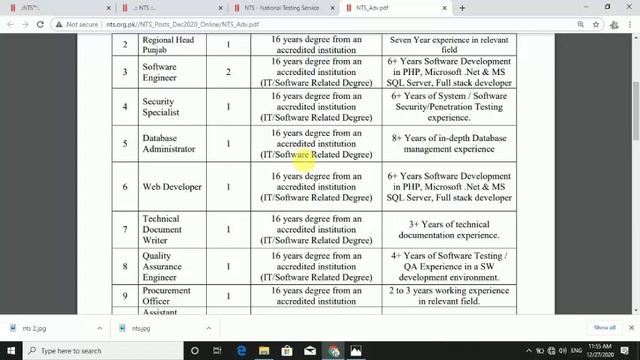This screenshot has width=640, height=360.
Task: Click the Technical Document Writer cell
Action: click(x=172, y=229)
